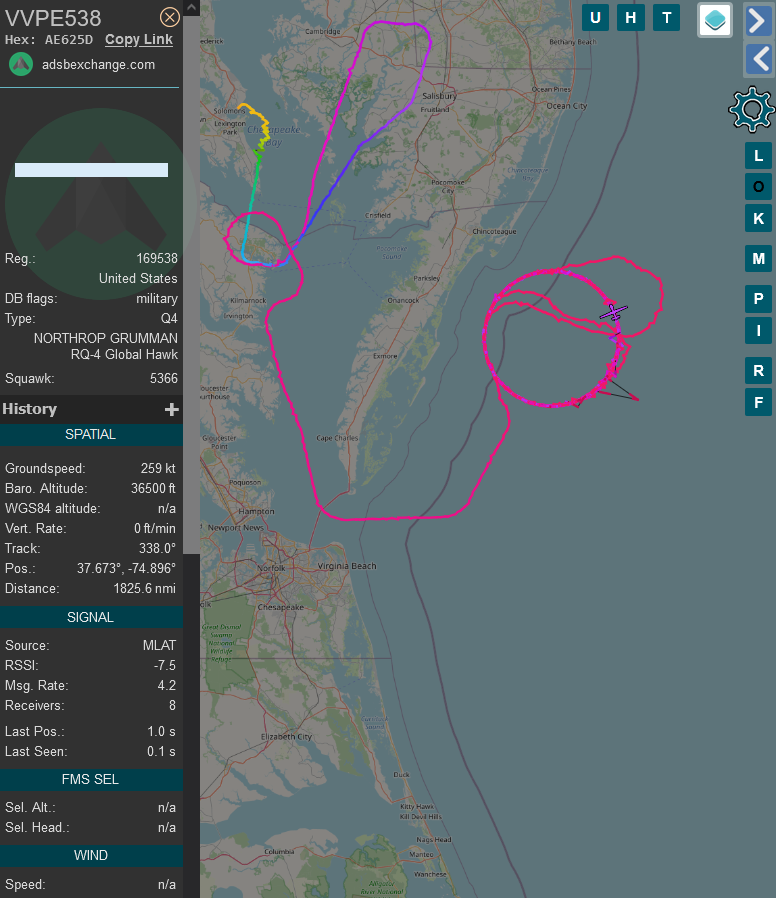This screenshot has width=776, height=898.
Task: Click the F map option button
Action: [758, 402]
